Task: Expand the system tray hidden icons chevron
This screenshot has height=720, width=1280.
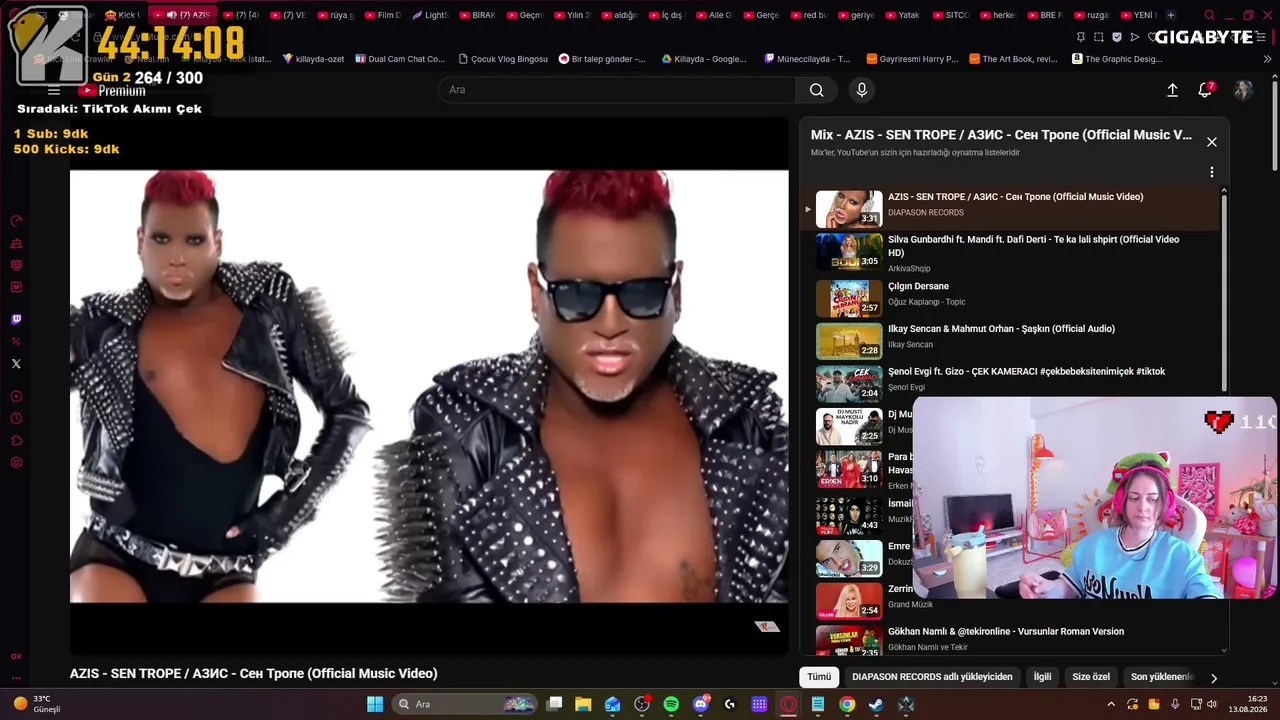Action: point(1110,704)
